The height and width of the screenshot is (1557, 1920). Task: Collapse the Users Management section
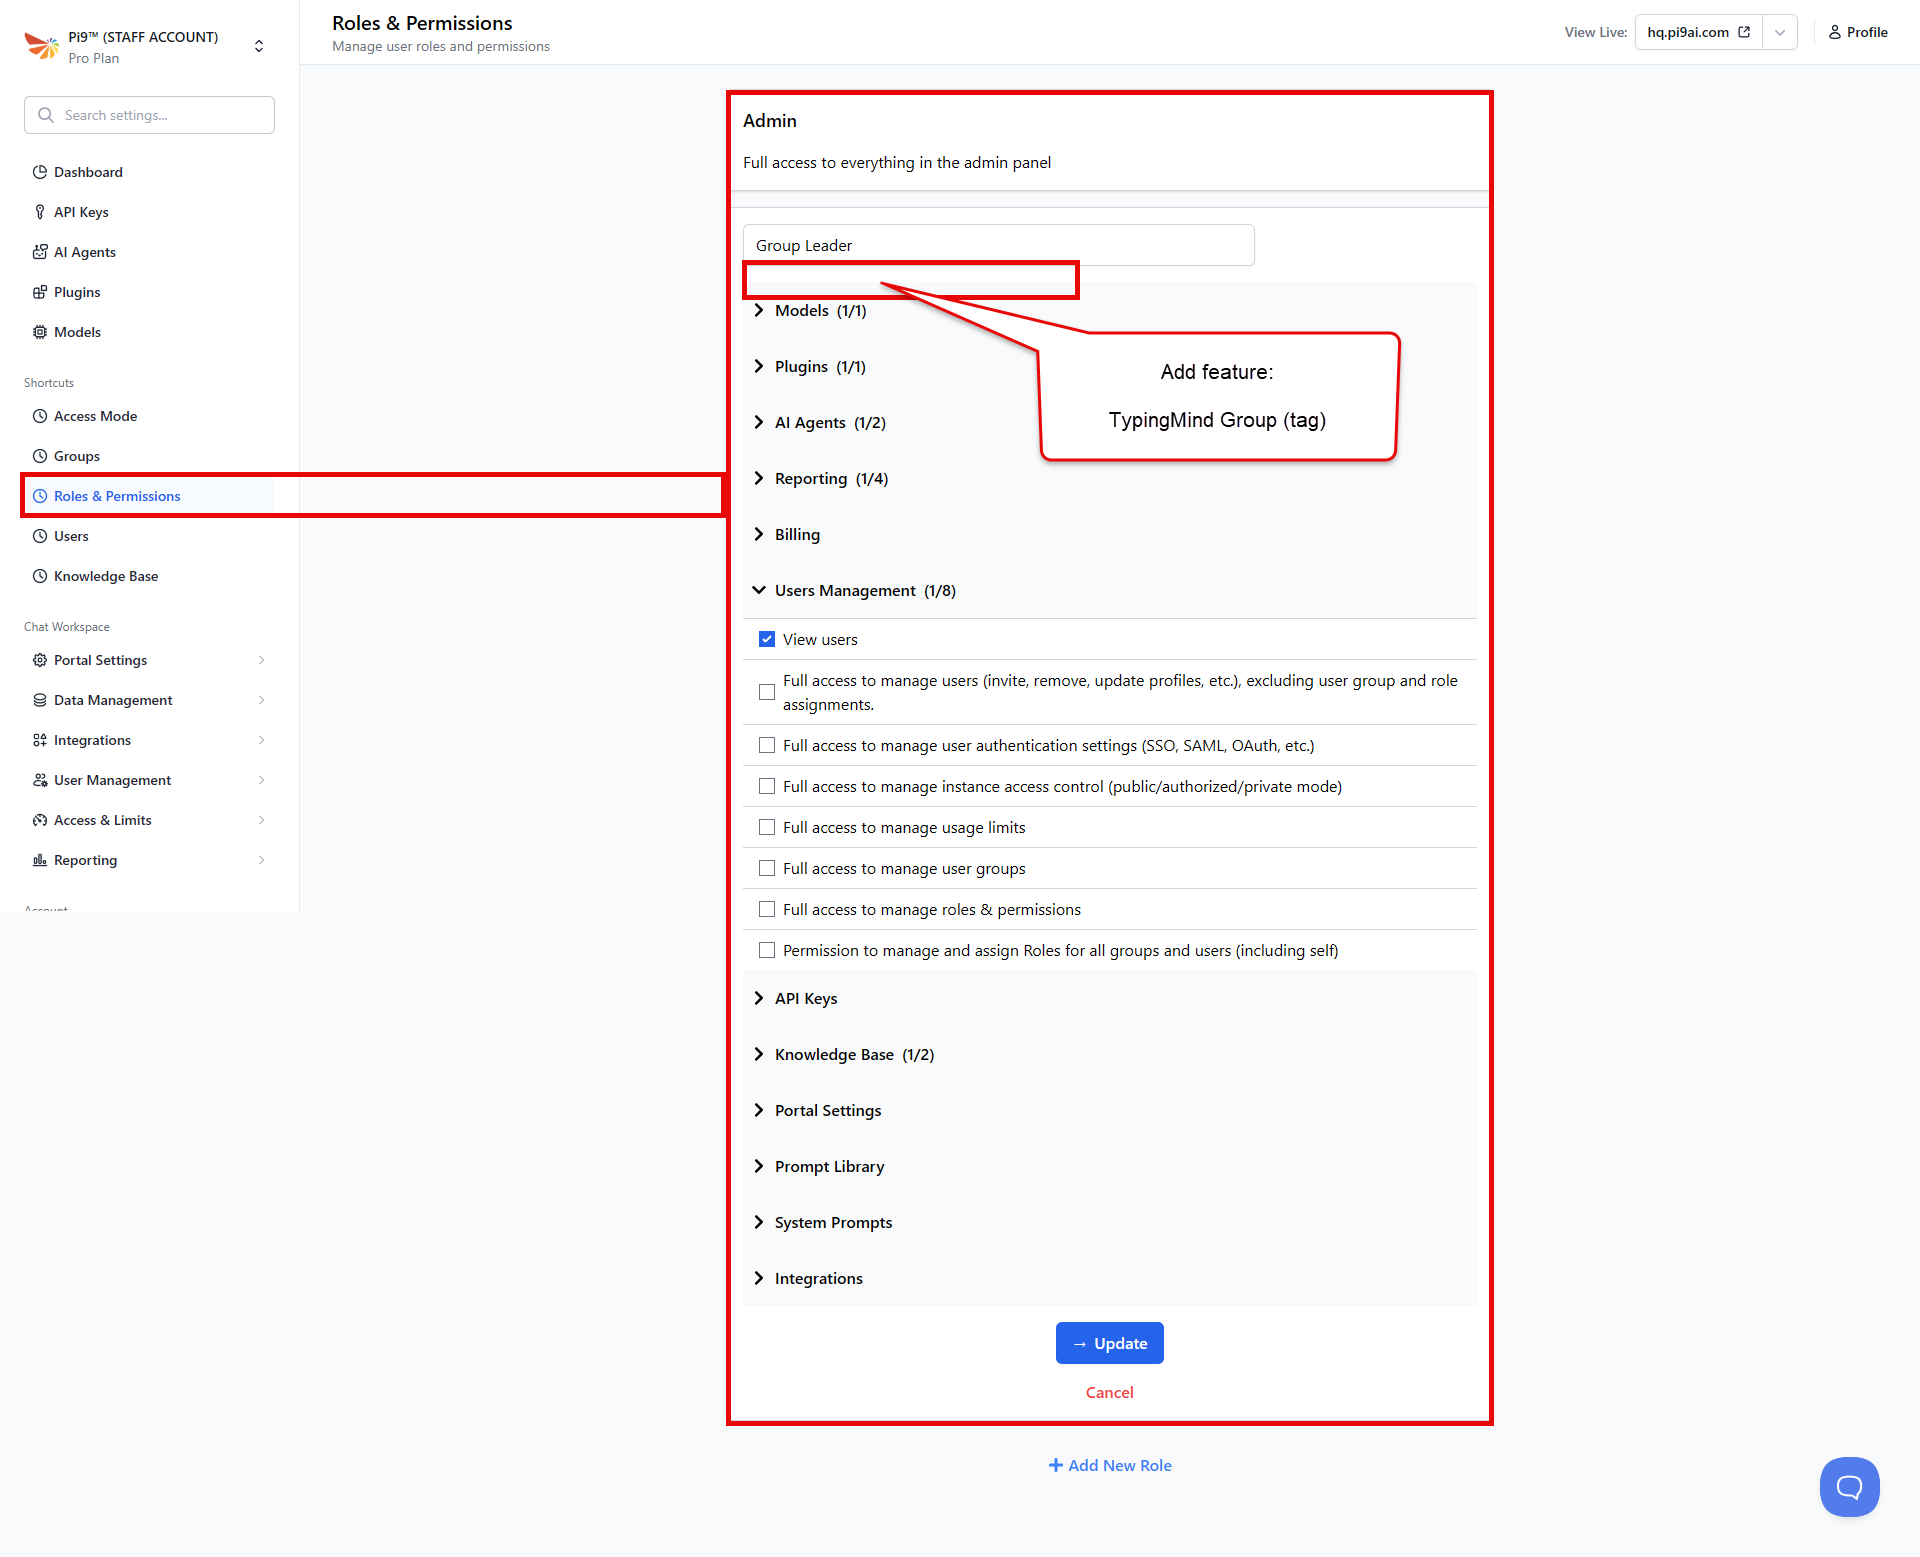(x=1109, y=591)
